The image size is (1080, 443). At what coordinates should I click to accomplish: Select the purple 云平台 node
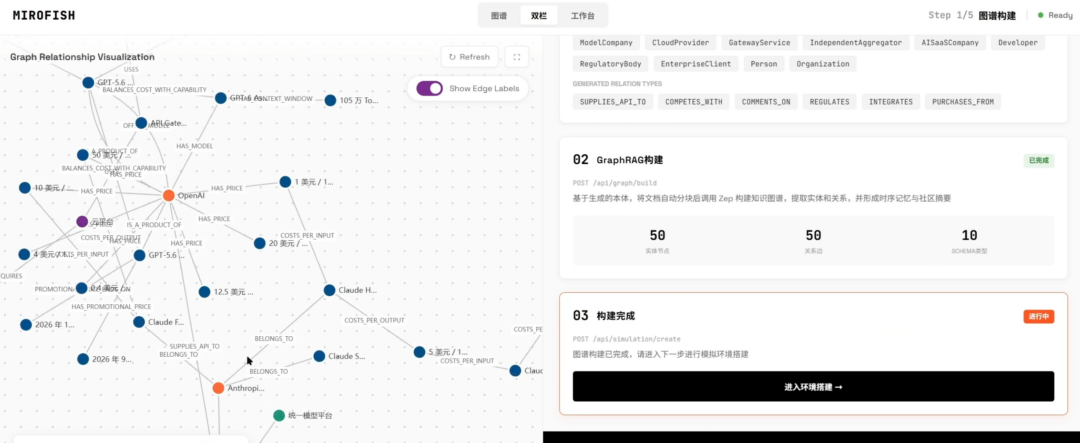[82, 222]
